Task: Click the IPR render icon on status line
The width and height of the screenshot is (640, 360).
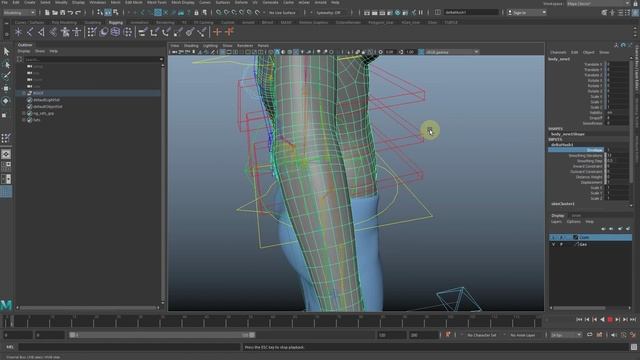Action: tap(382, 13)
